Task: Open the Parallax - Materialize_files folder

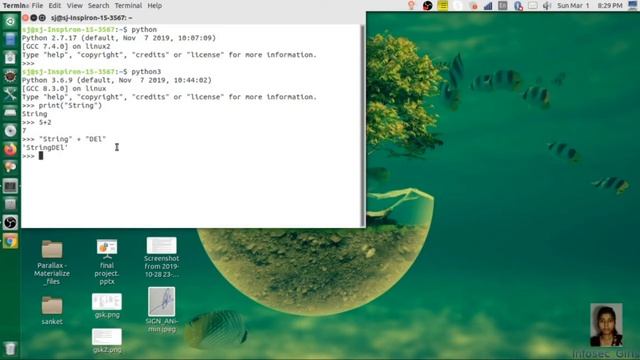Action: [x=52, y=262]
